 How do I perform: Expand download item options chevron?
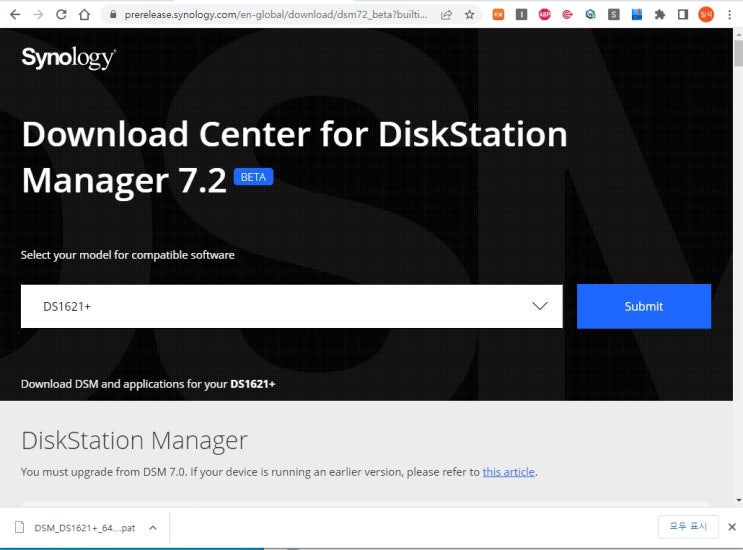point(153,528)
